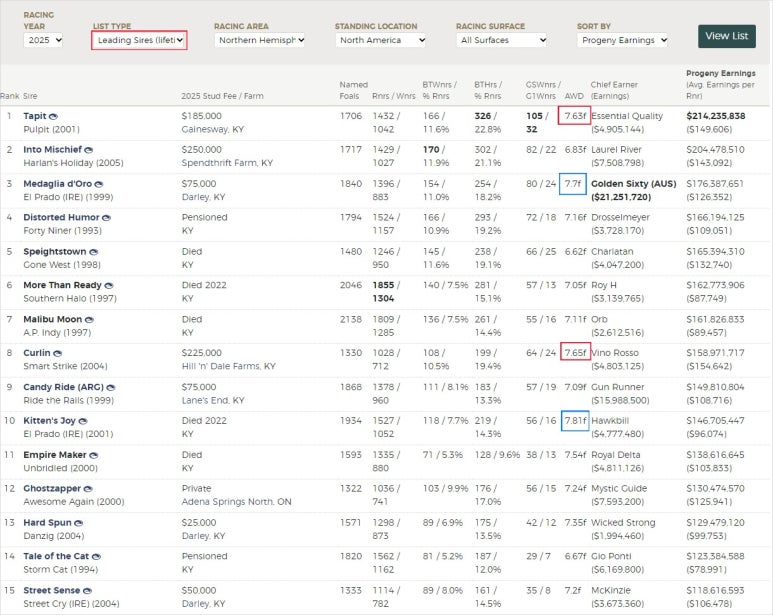Screen dimensions: 773x615
Task: Open the Into Mischief sire link
Action: (x=53, y=149)
